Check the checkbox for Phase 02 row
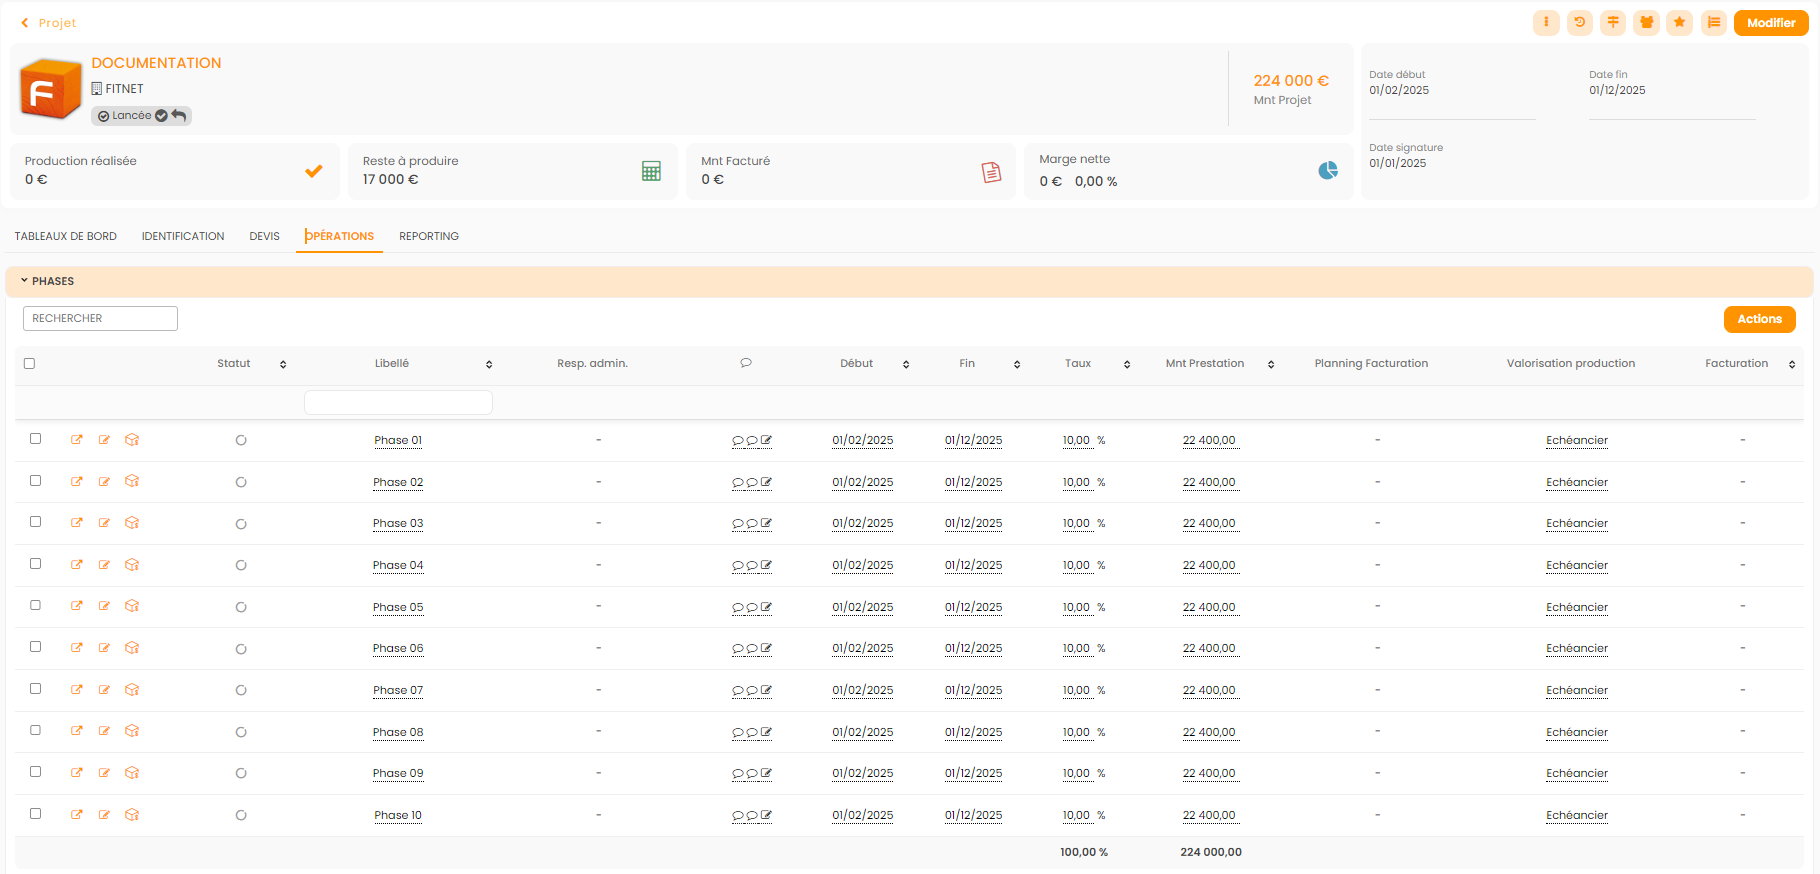1820x874 pixels. [36, 481]
